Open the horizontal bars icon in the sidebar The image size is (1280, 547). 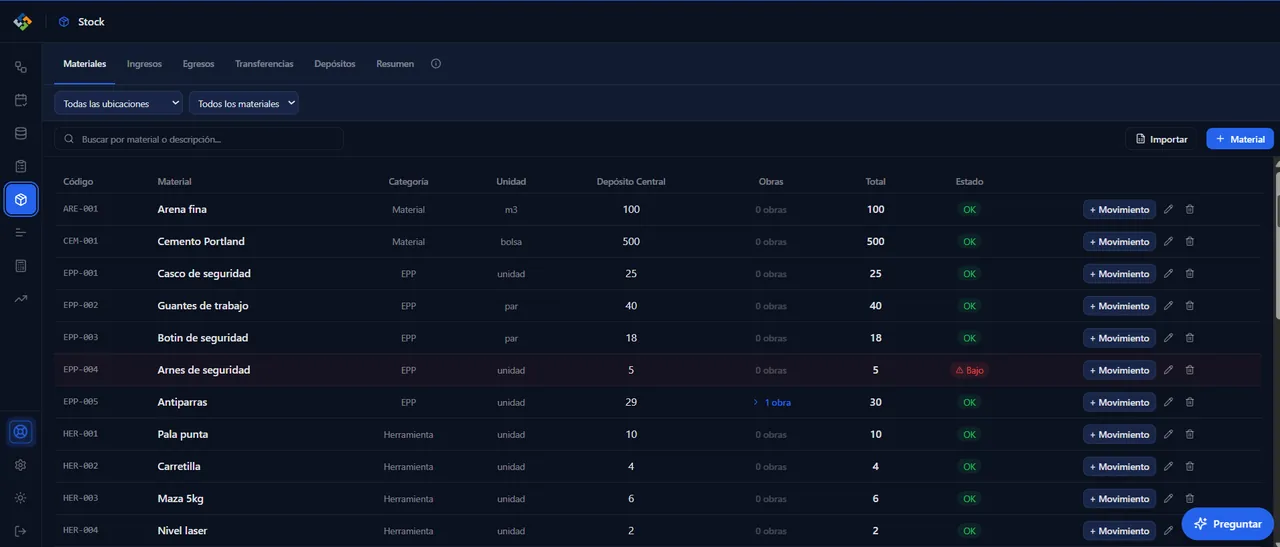coord(21,233)
